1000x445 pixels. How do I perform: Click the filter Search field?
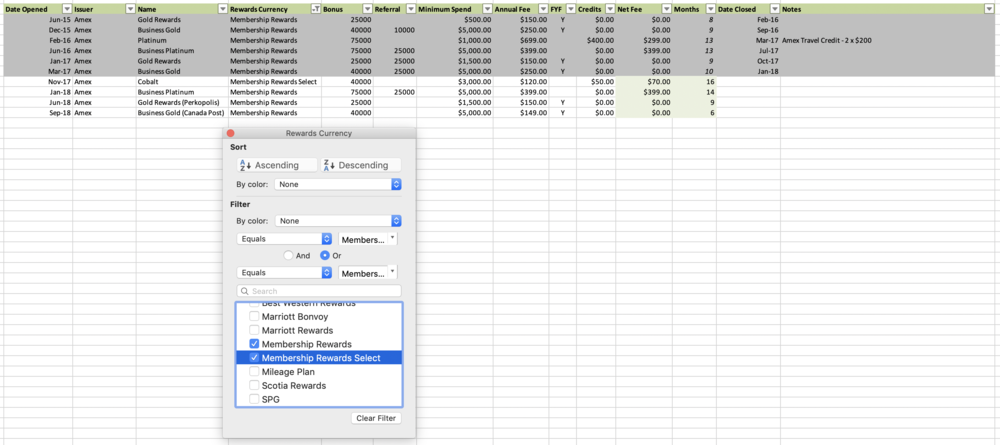tap(318, 291)
